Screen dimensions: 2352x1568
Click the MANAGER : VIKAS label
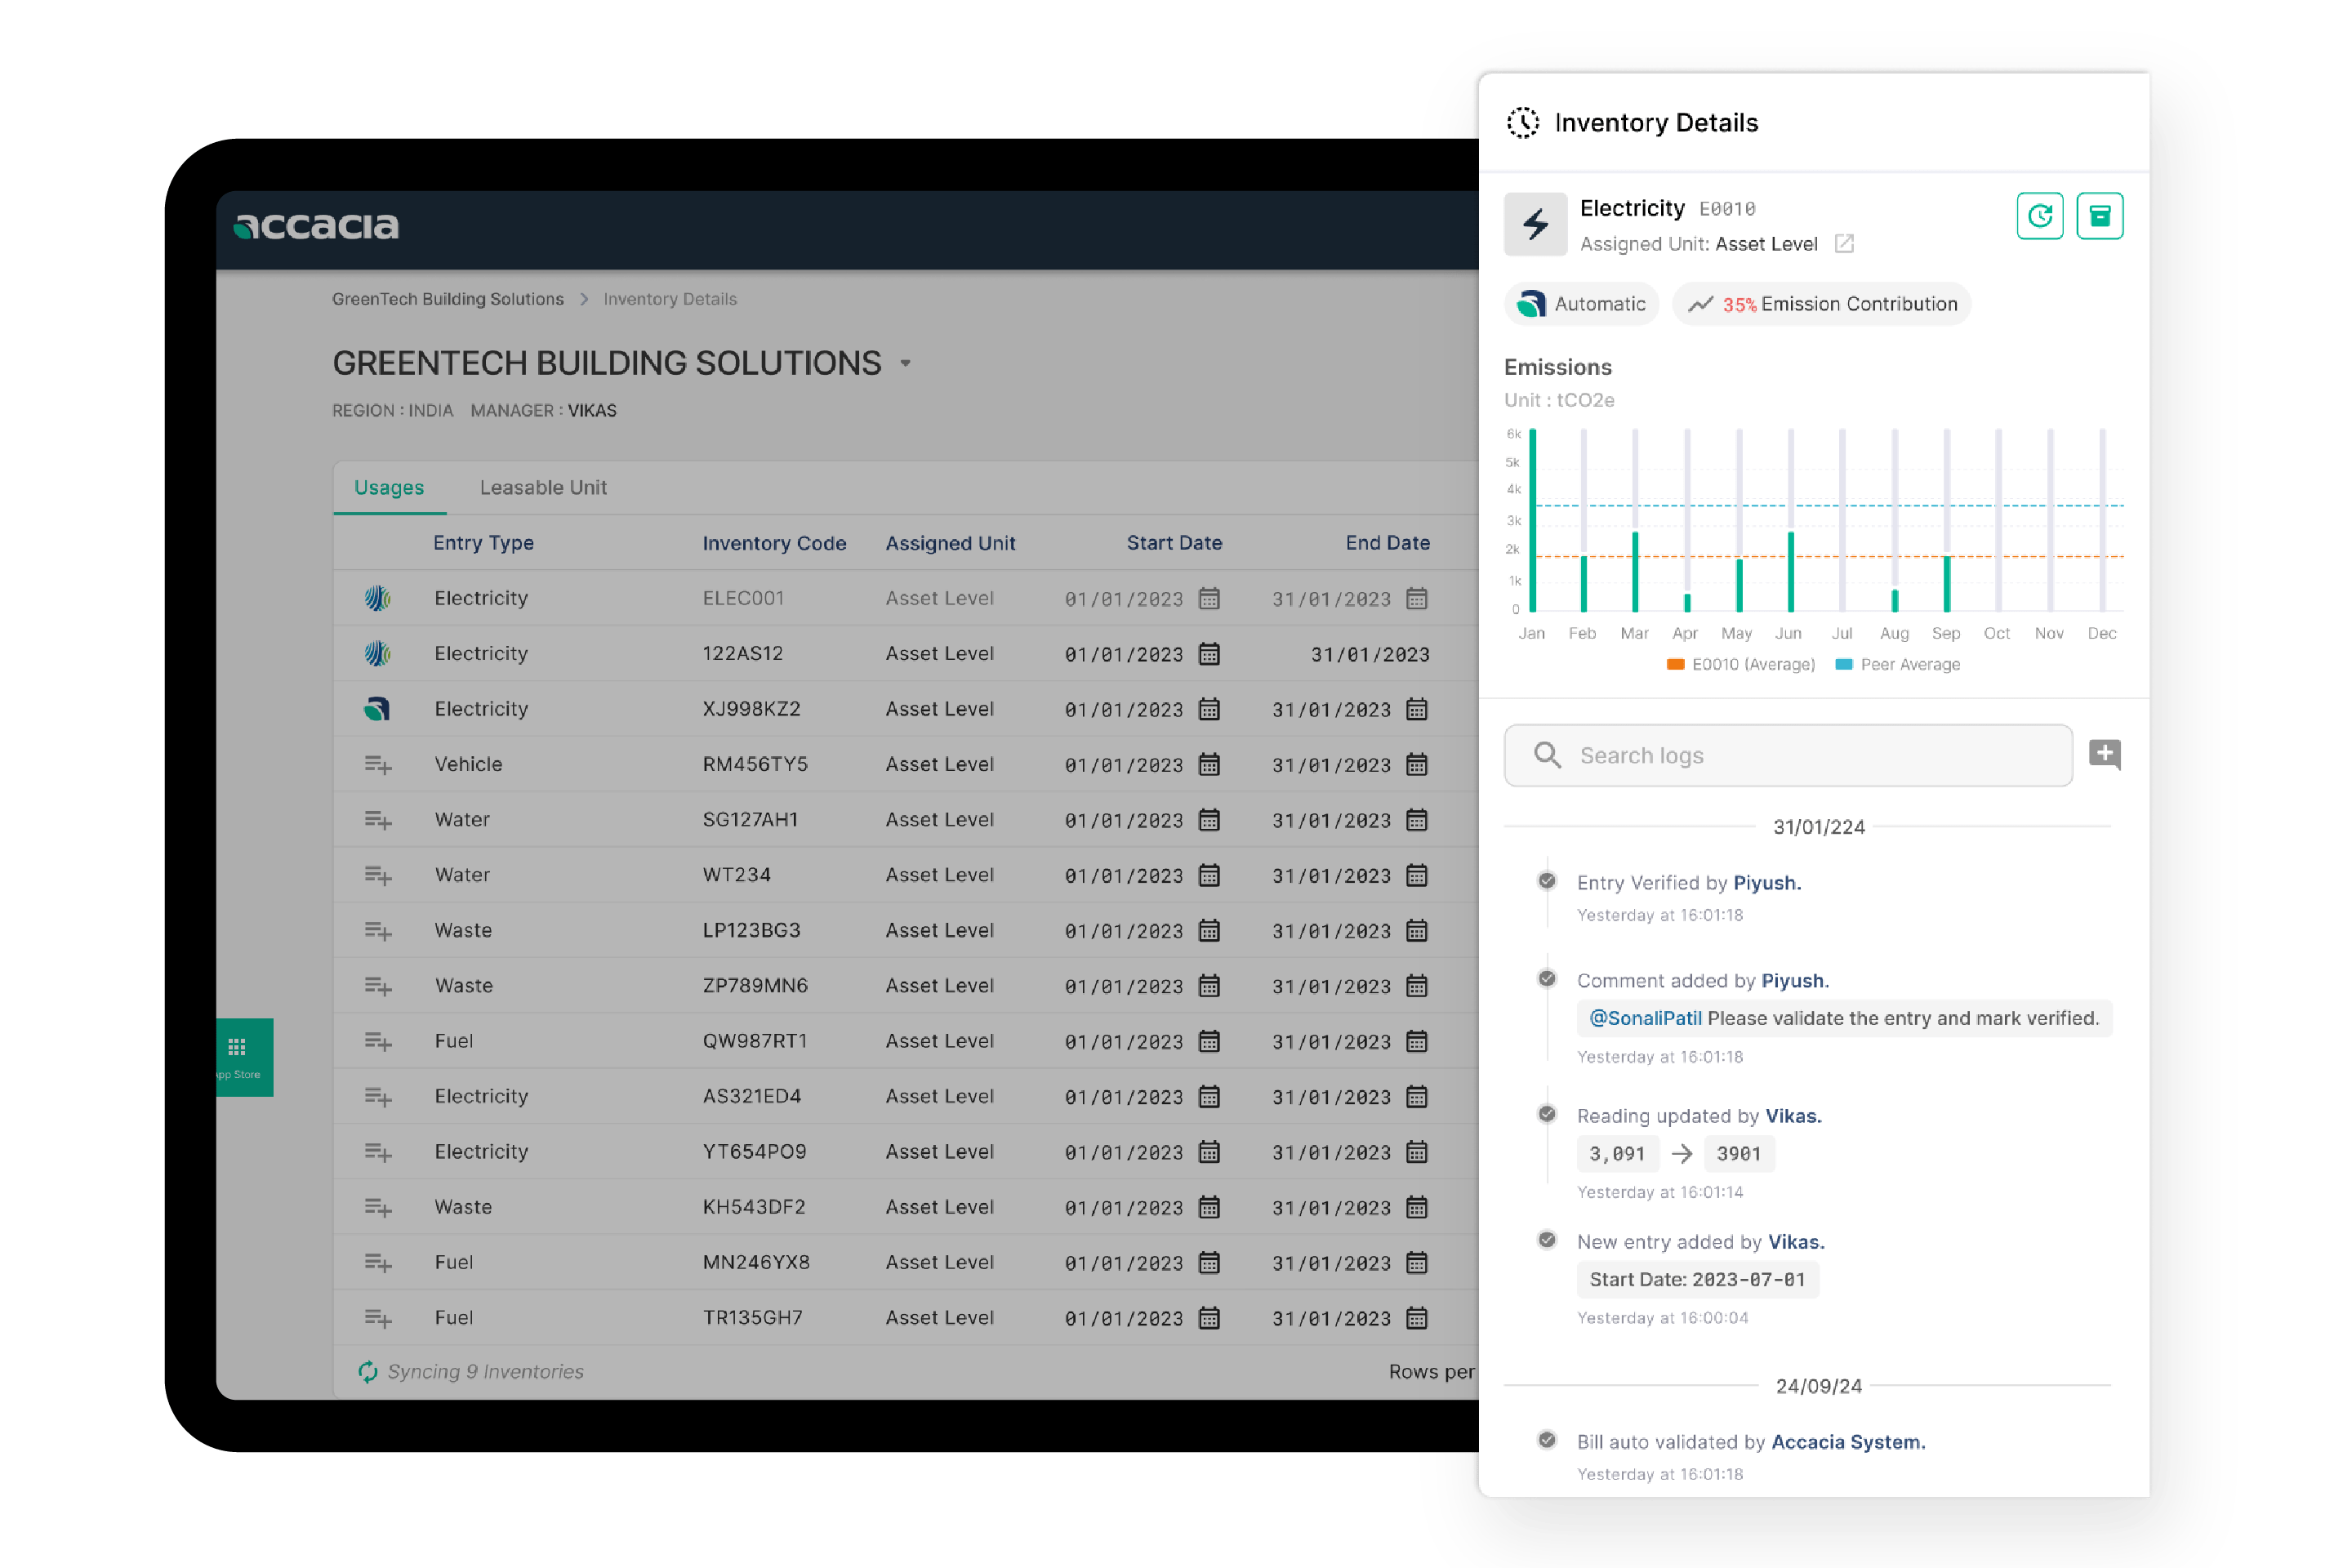(x=543, y=410)
